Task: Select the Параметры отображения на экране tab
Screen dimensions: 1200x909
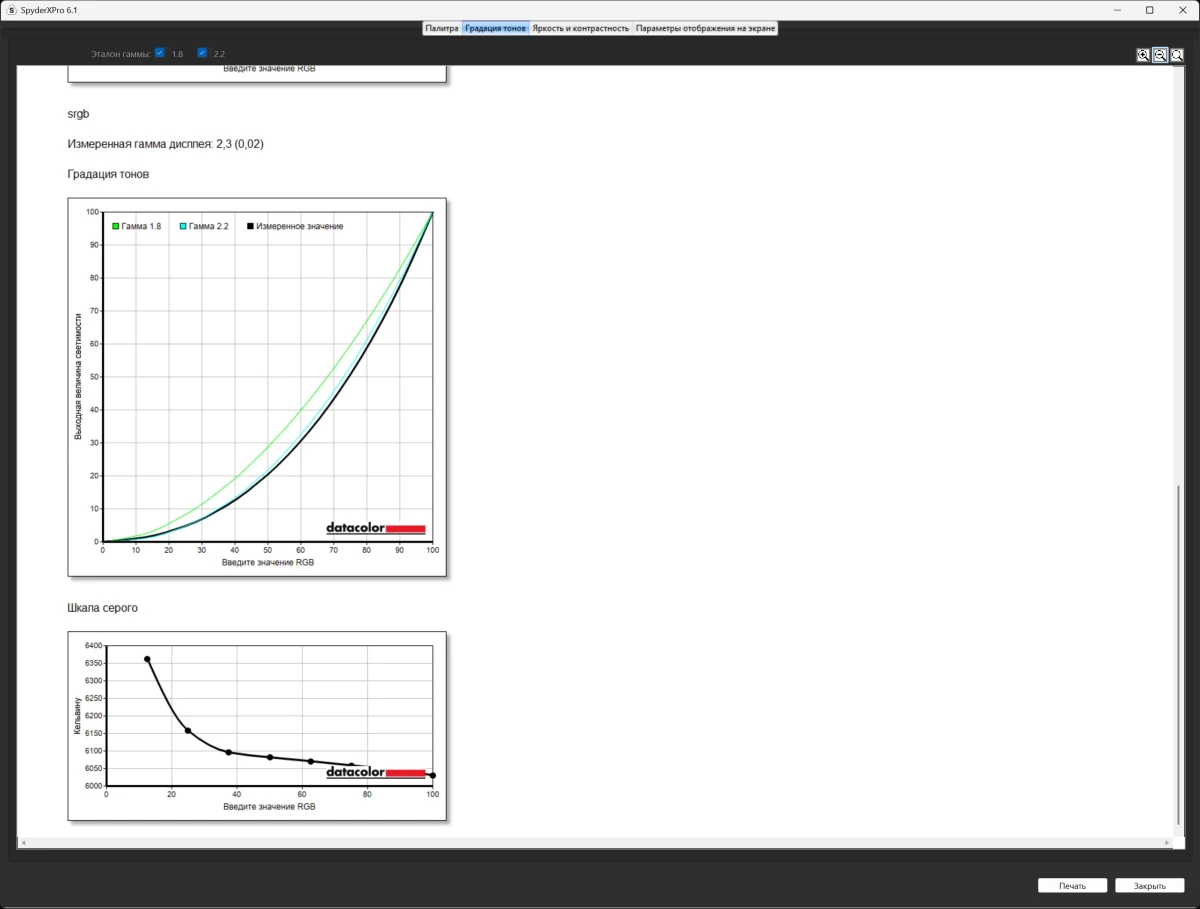Action: click(x=705, y=28)
